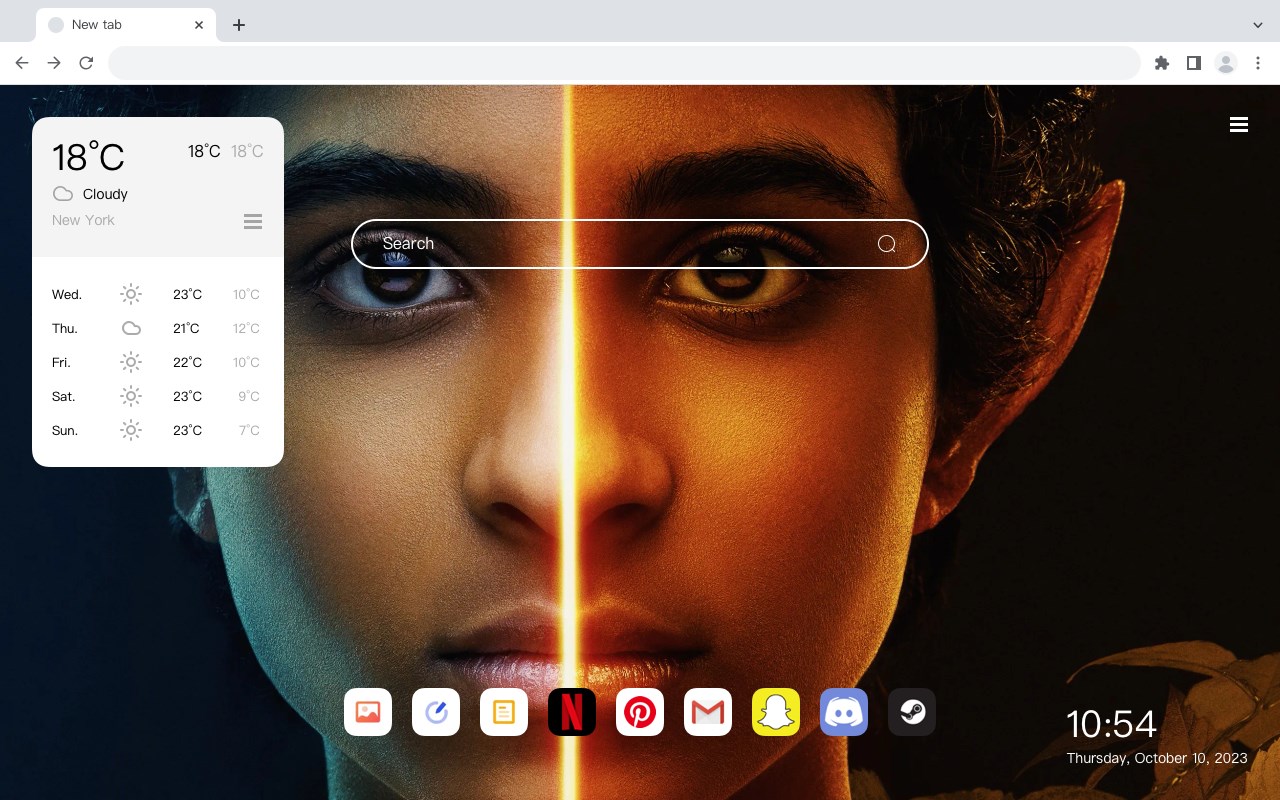Launch the Netflix shortcut

(x=572, y=712)
